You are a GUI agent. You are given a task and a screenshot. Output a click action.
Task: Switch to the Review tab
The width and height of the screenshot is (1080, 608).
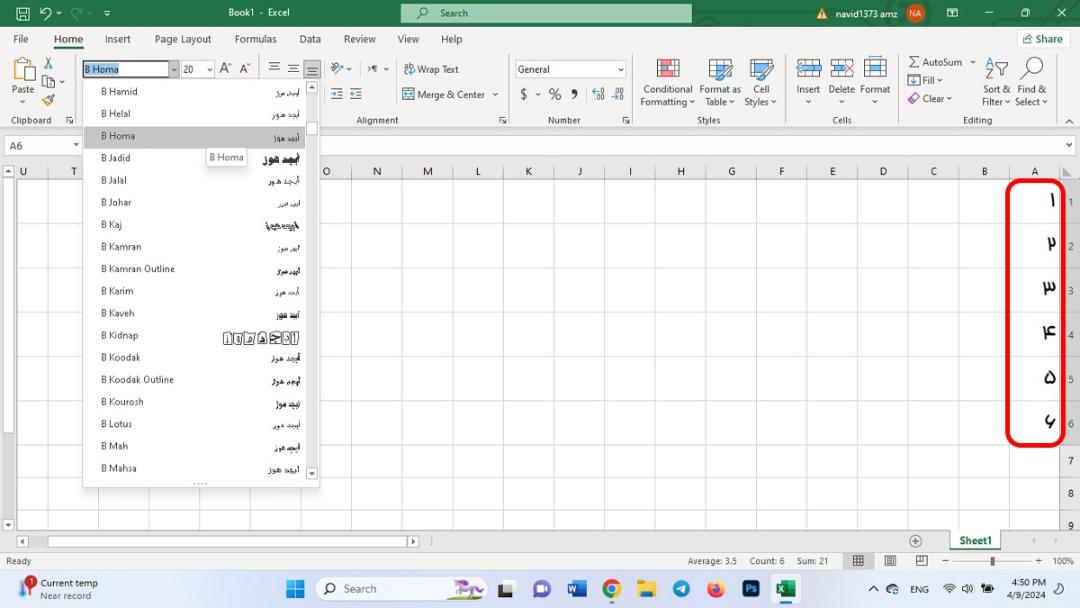pyautogui.click(x=360, y=39)
